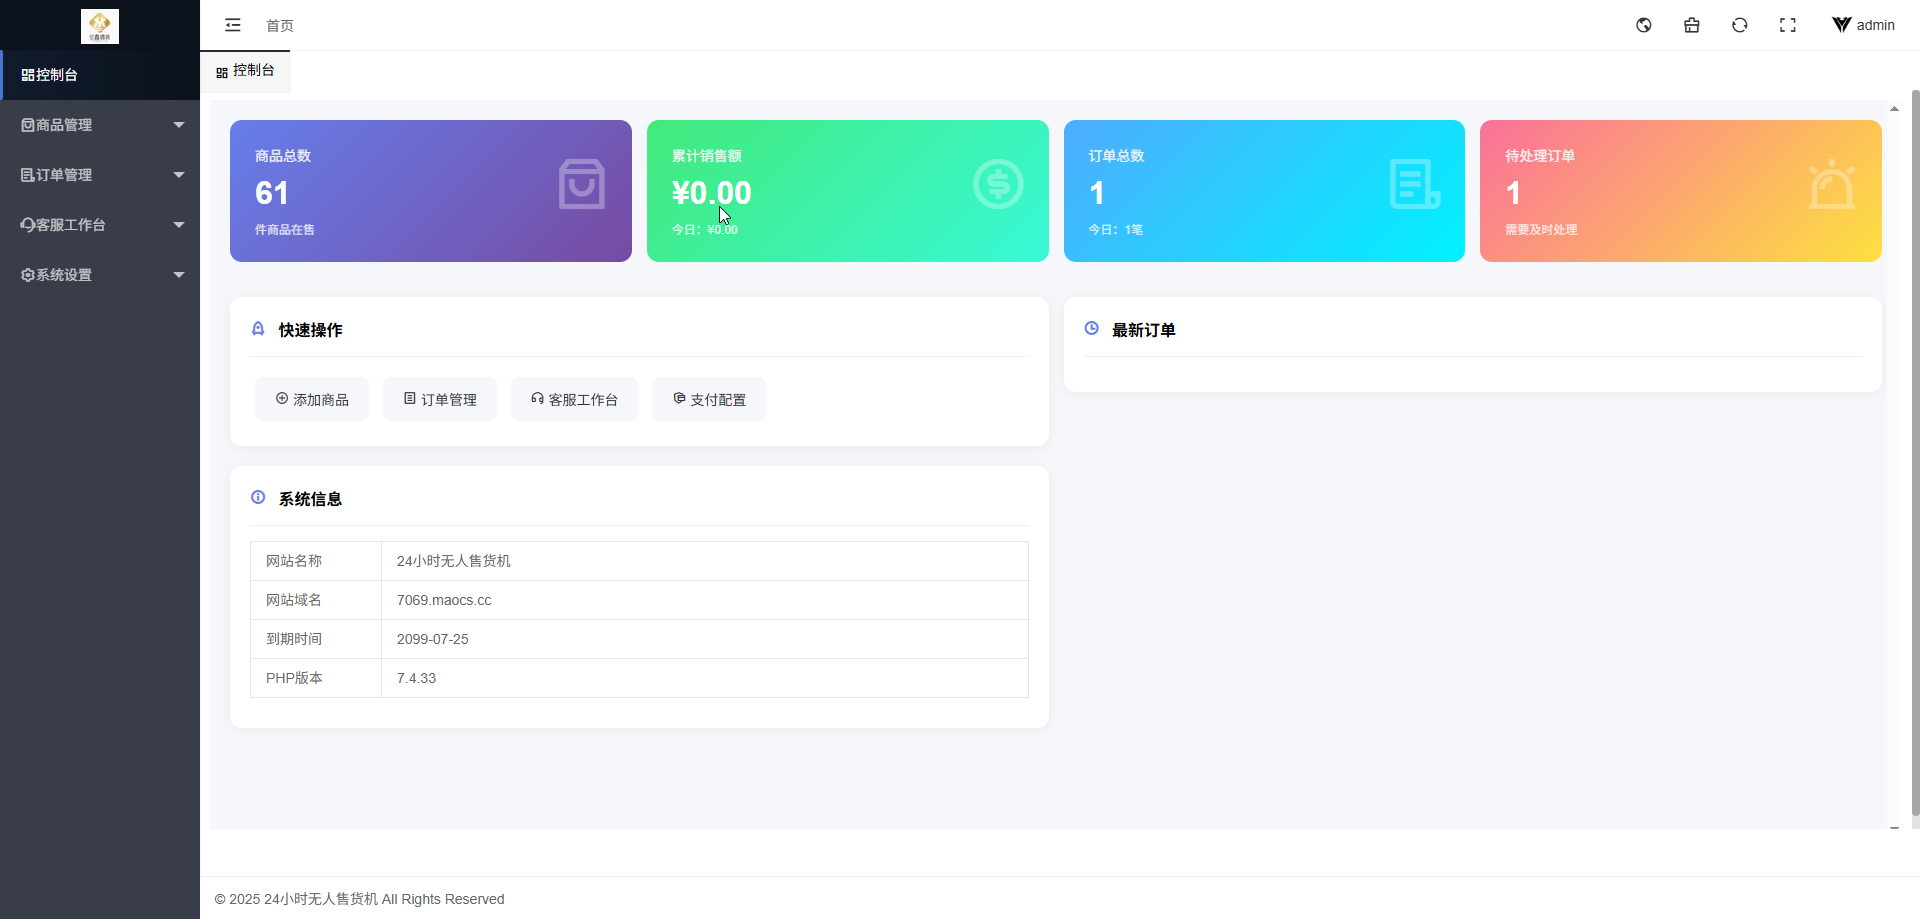1920x919 pixels.
Task: Open the 订单管理 menu label
Action: point(64,175)
